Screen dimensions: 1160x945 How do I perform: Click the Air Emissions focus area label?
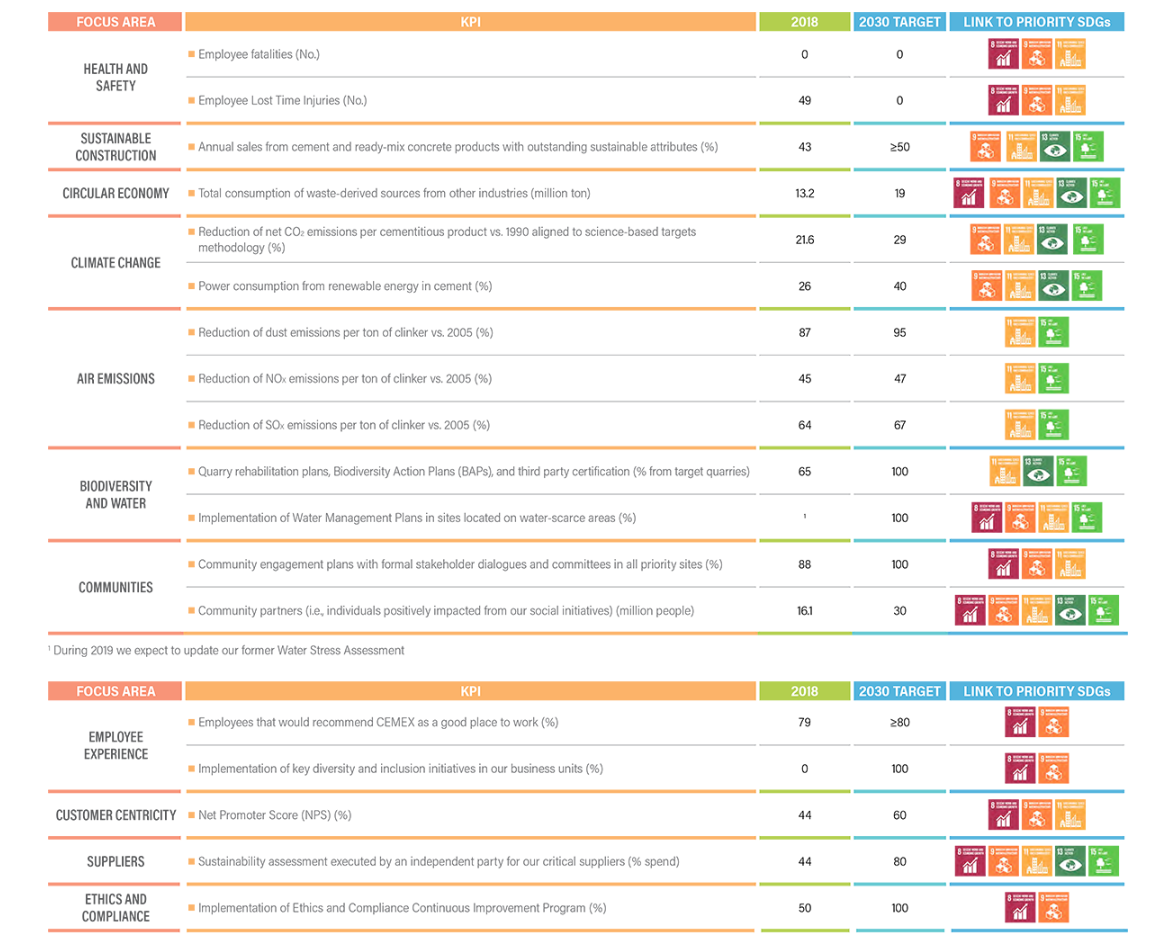[x=116, y=379]
